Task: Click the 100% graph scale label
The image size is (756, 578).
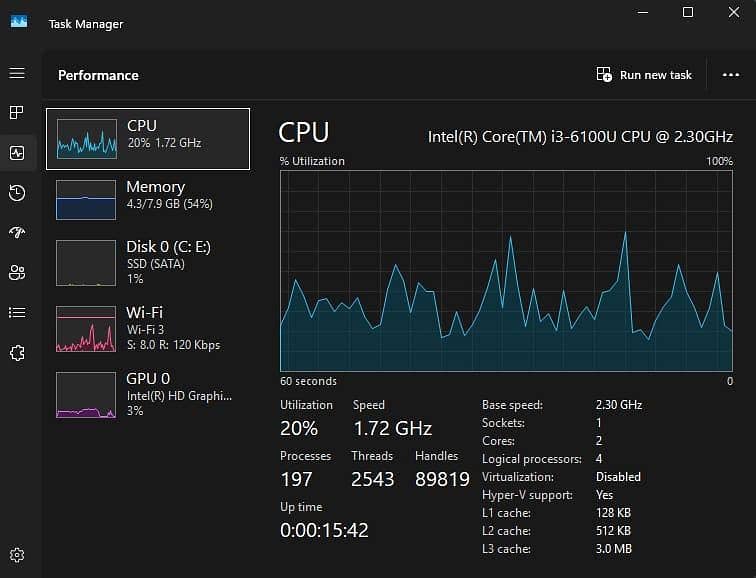Action: pos(719,161)
